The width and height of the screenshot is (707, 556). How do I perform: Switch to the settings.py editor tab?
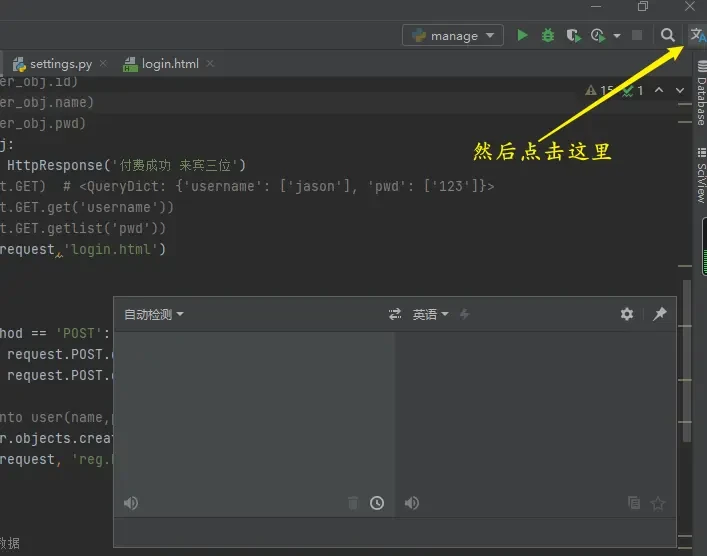pyautogui.click(x=60, y=64)
